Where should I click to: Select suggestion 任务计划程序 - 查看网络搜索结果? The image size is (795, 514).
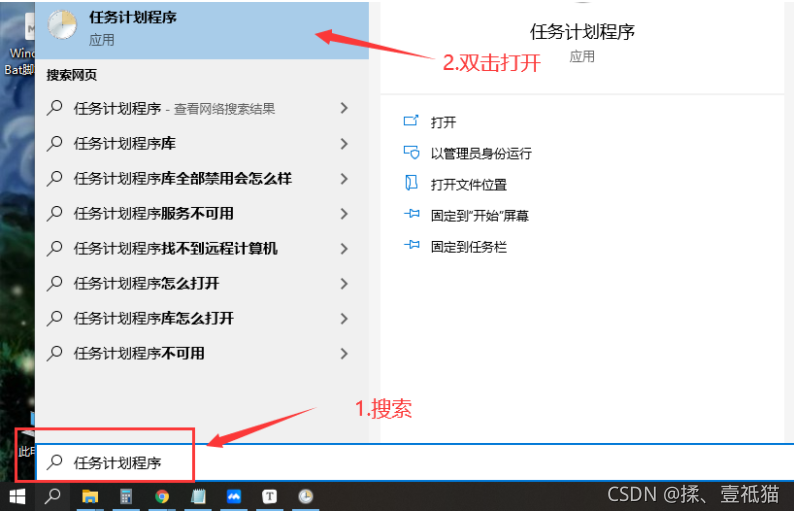coord(202,108)
